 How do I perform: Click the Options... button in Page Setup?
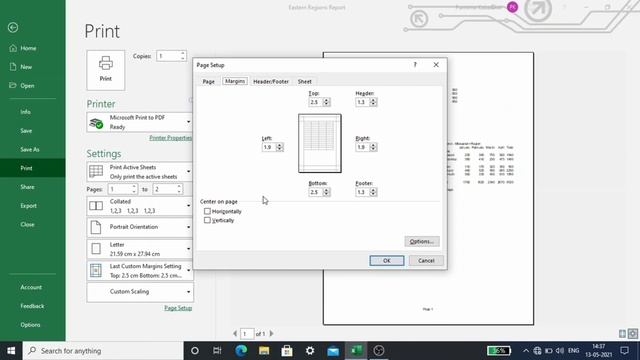(422, 242)
